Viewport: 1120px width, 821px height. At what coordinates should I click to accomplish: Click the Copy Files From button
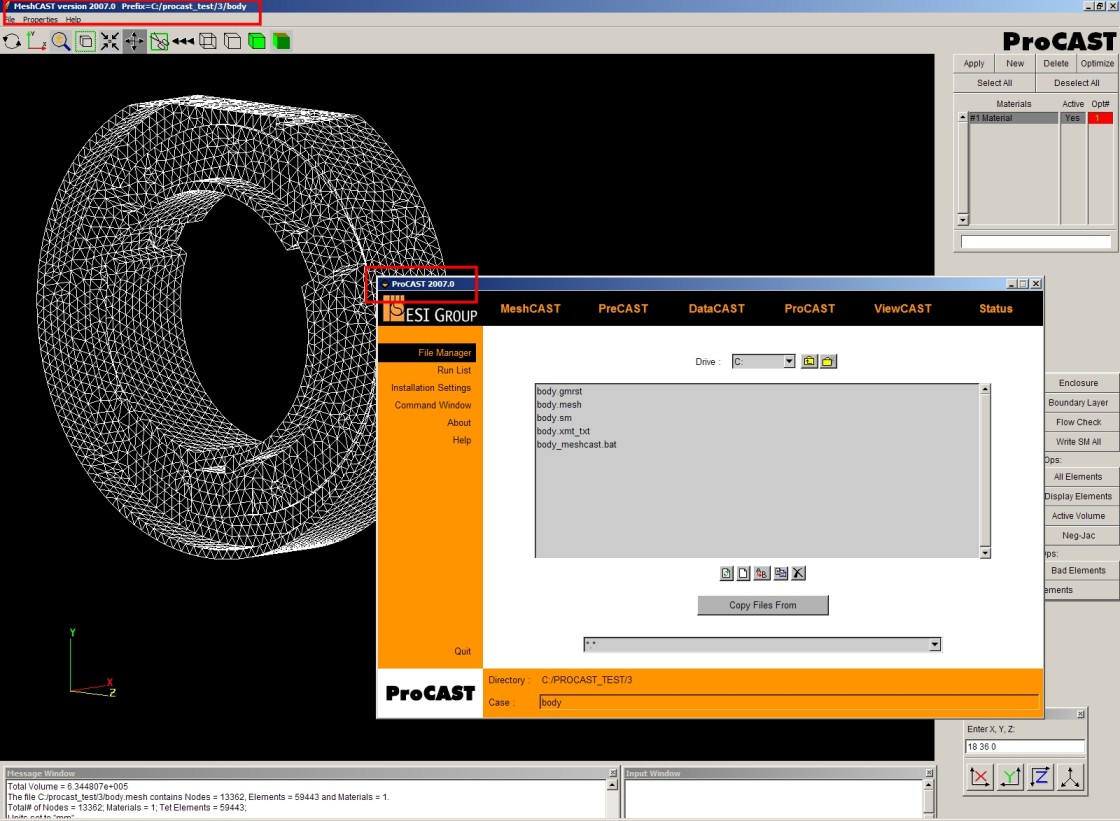click(x=762, y=605)
